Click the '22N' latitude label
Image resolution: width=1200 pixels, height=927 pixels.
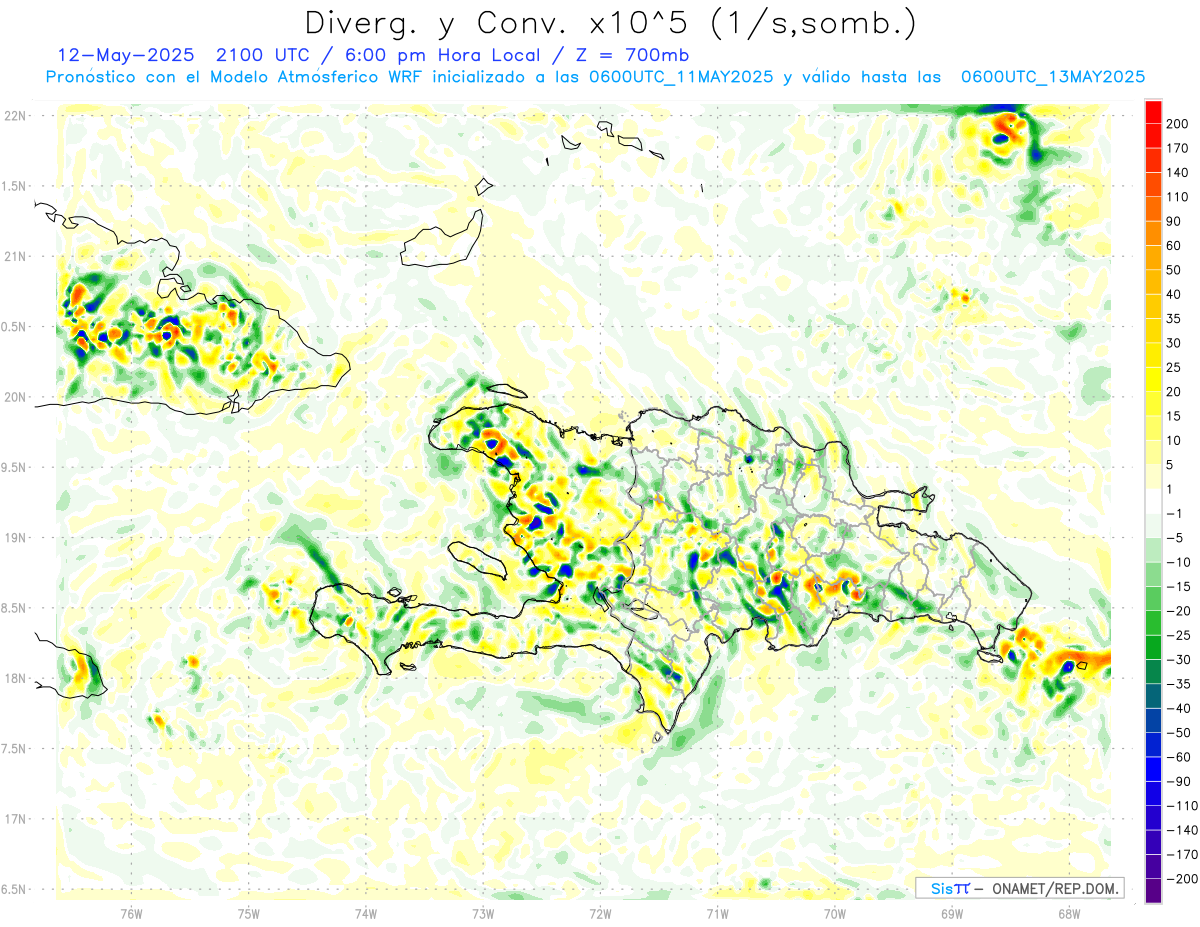coord(15,116)
